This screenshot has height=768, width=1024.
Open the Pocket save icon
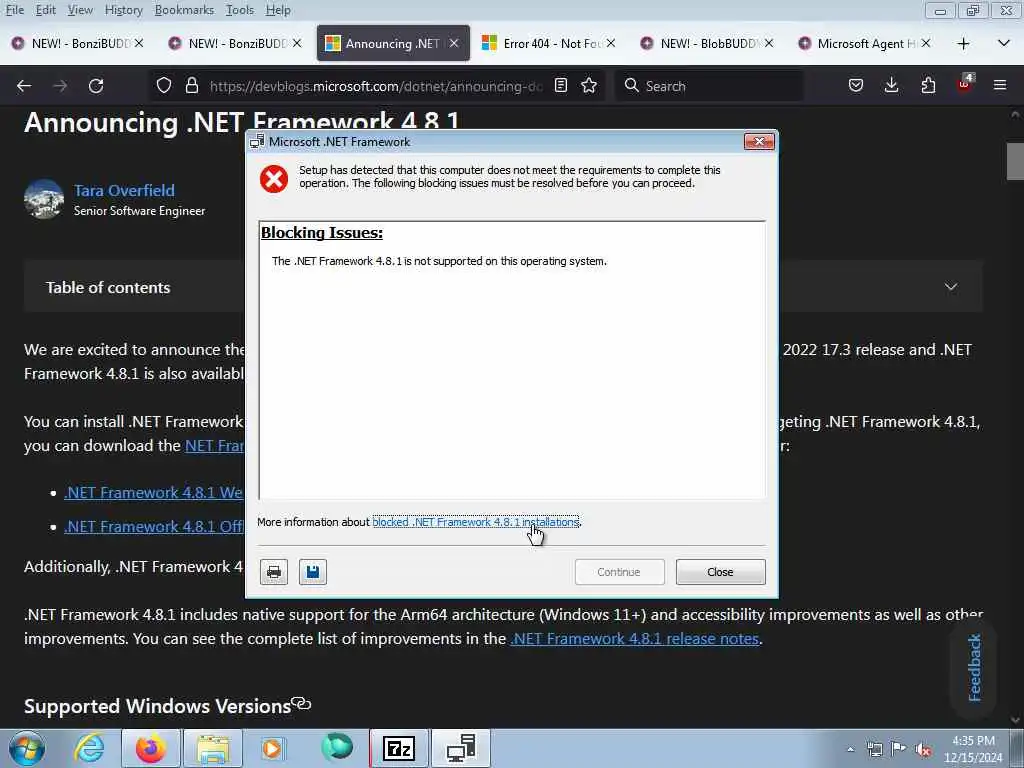pos(856,86)
